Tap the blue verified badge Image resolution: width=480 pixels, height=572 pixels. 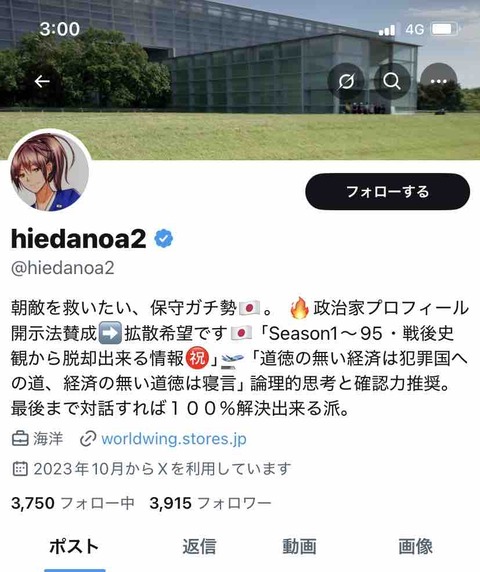[x=163, y=239]
